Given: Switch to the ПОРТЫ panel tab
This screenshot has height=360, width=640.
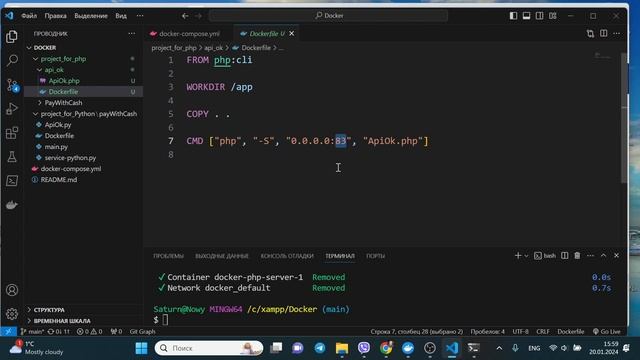Looking at the screenshot, I should click(x=376, y=256).
